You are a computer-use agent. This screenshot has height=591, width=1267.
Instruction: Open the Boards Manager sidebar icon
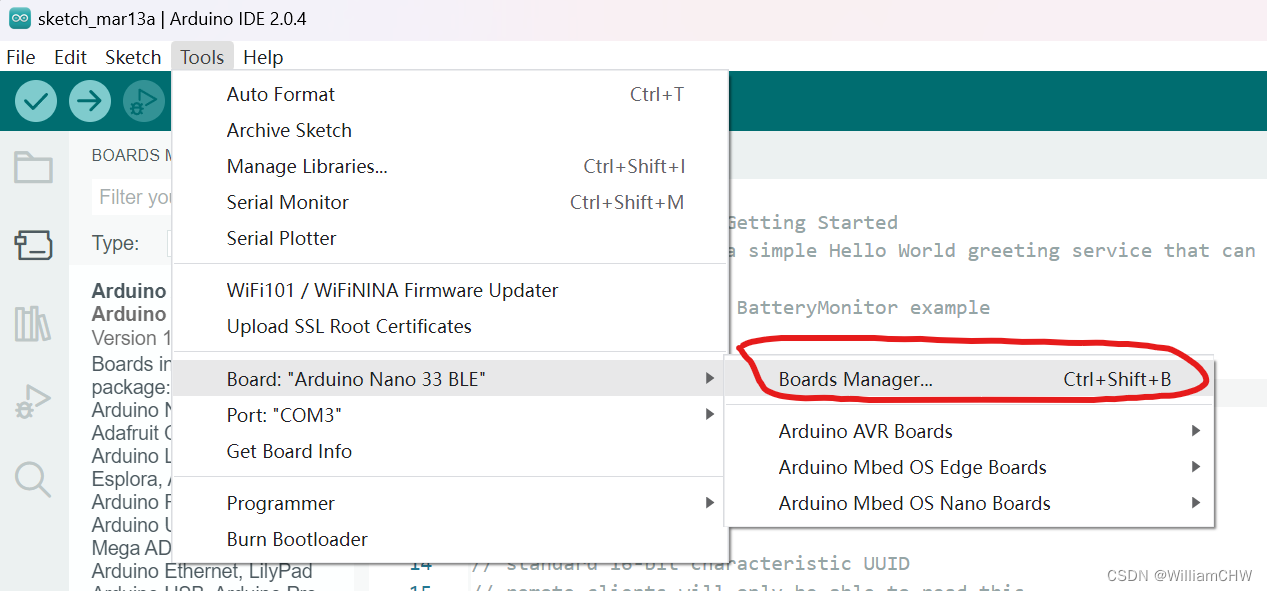33,245
